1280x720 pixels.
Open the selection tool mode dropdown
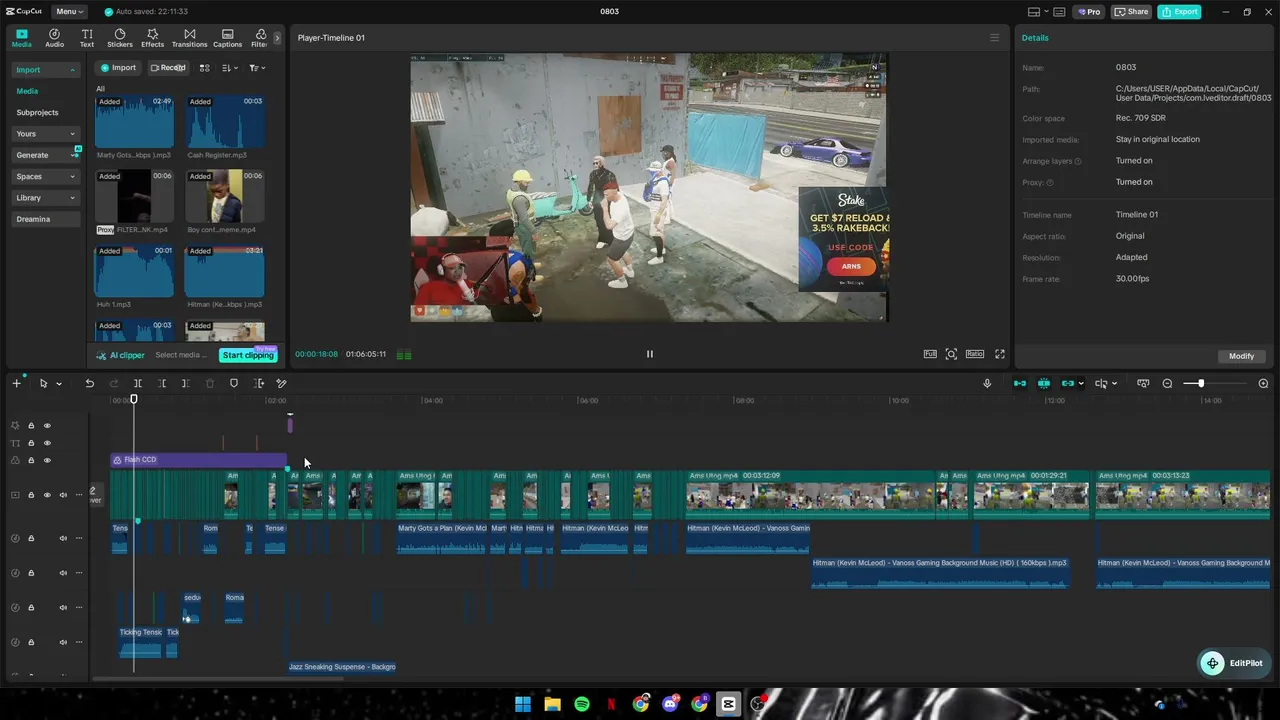tap(58, 384)
